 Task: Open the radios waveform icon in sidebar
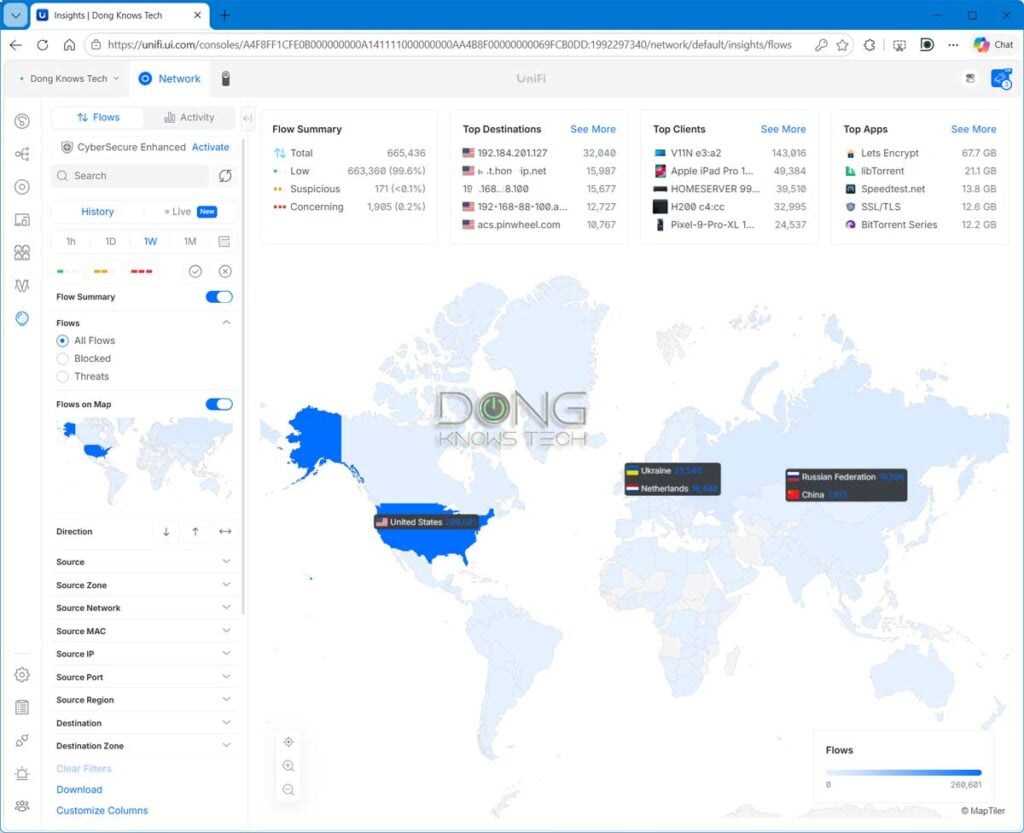pos(22,285)
